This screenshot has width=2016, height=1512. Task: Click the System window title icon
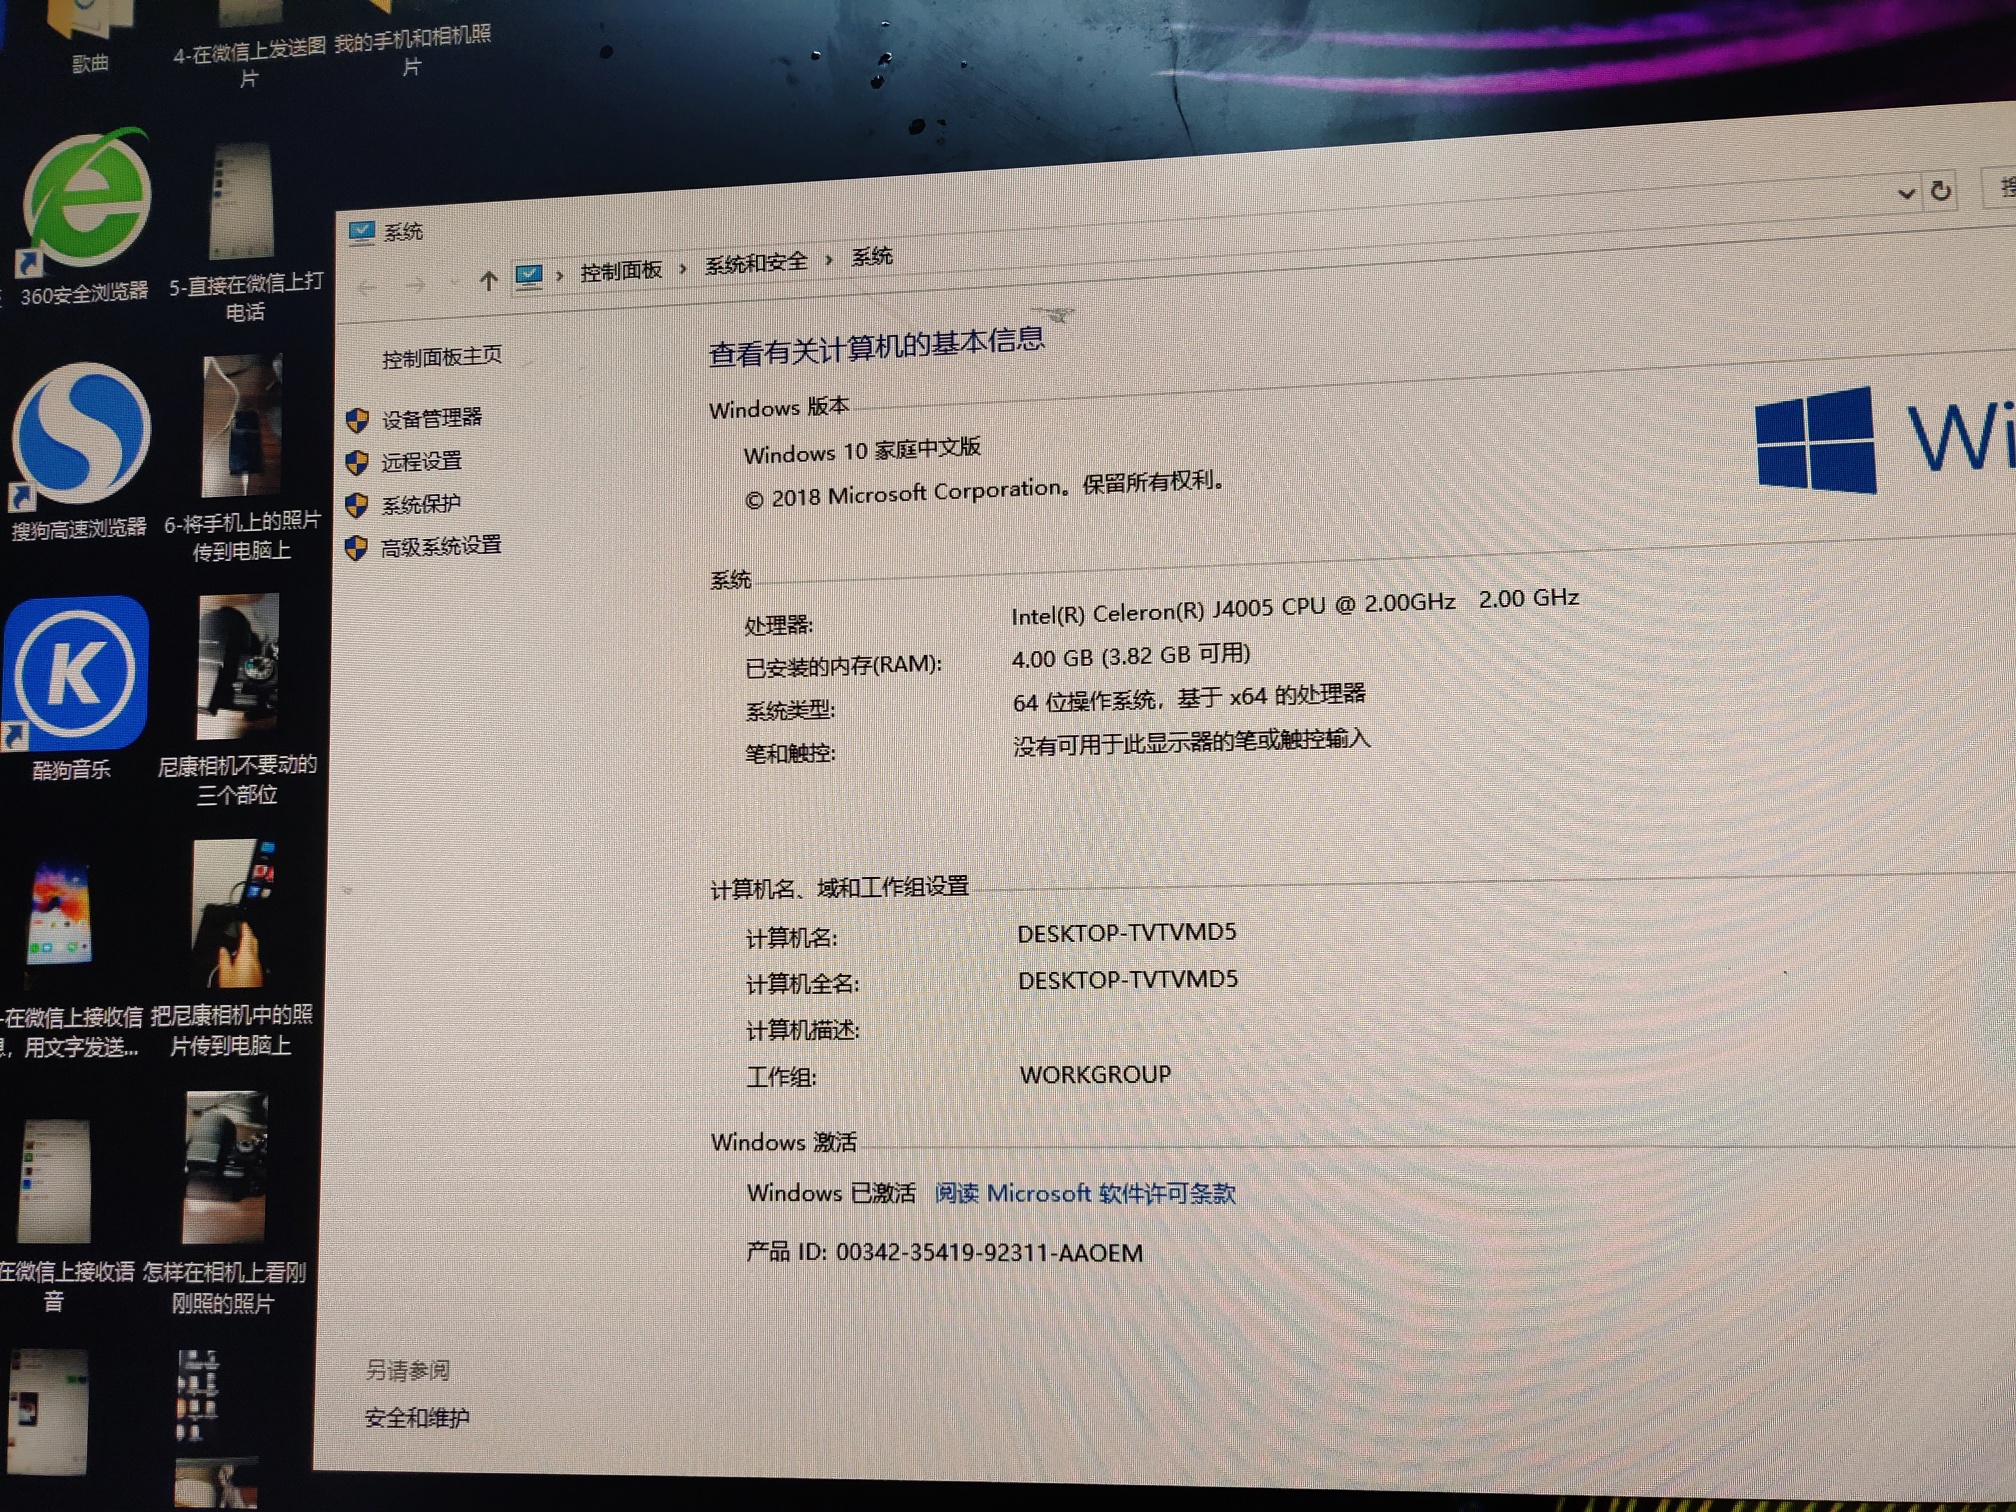(x=361, y=233)
